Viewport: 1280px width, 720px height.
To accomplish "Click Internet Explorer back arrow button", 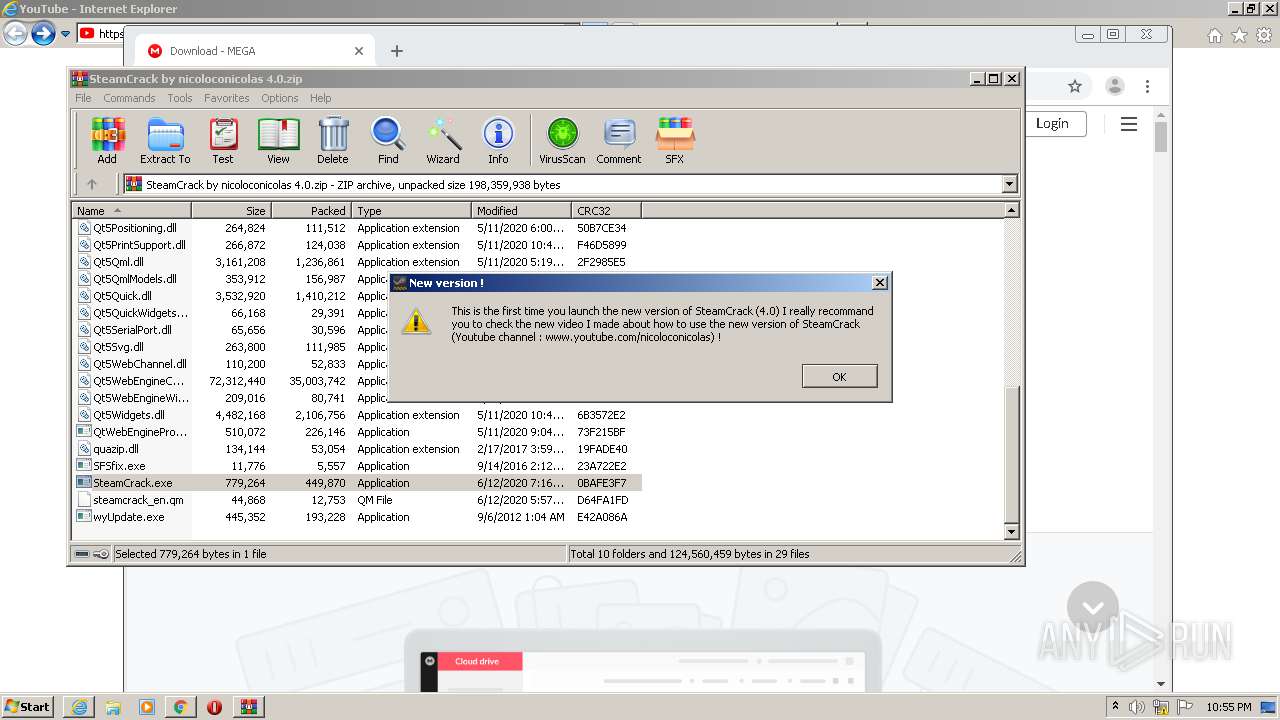I will (x=15, y=34).
